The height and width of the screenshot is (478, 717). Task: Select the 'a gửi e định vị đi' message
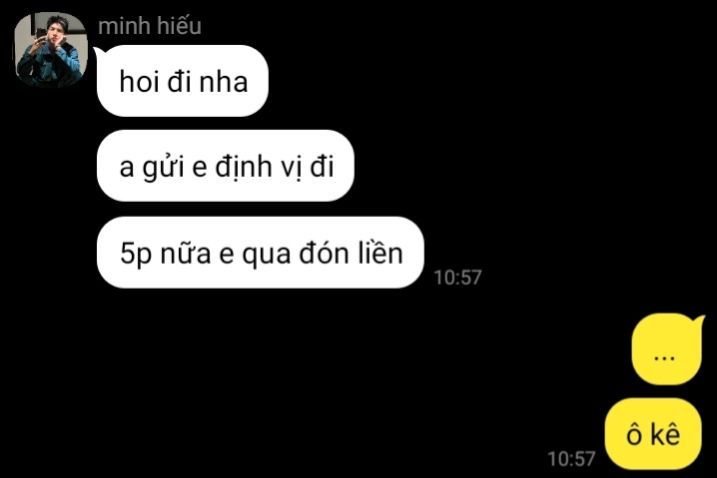click(225, 166)
